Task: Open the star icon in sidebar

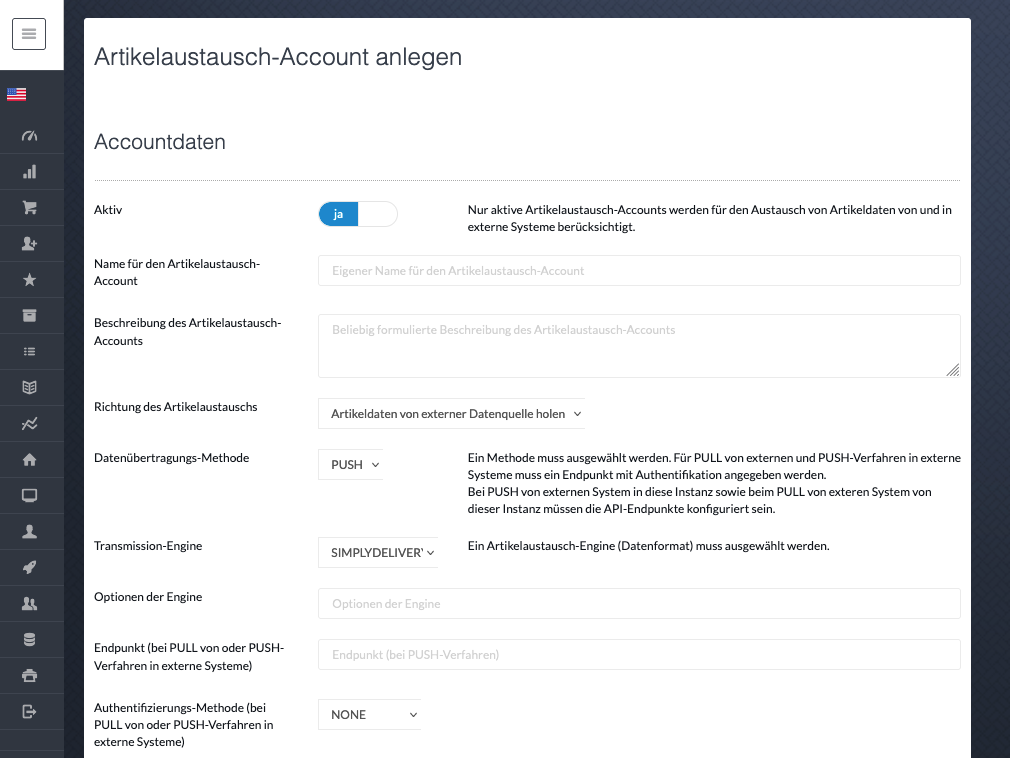Action: (30, 280)
